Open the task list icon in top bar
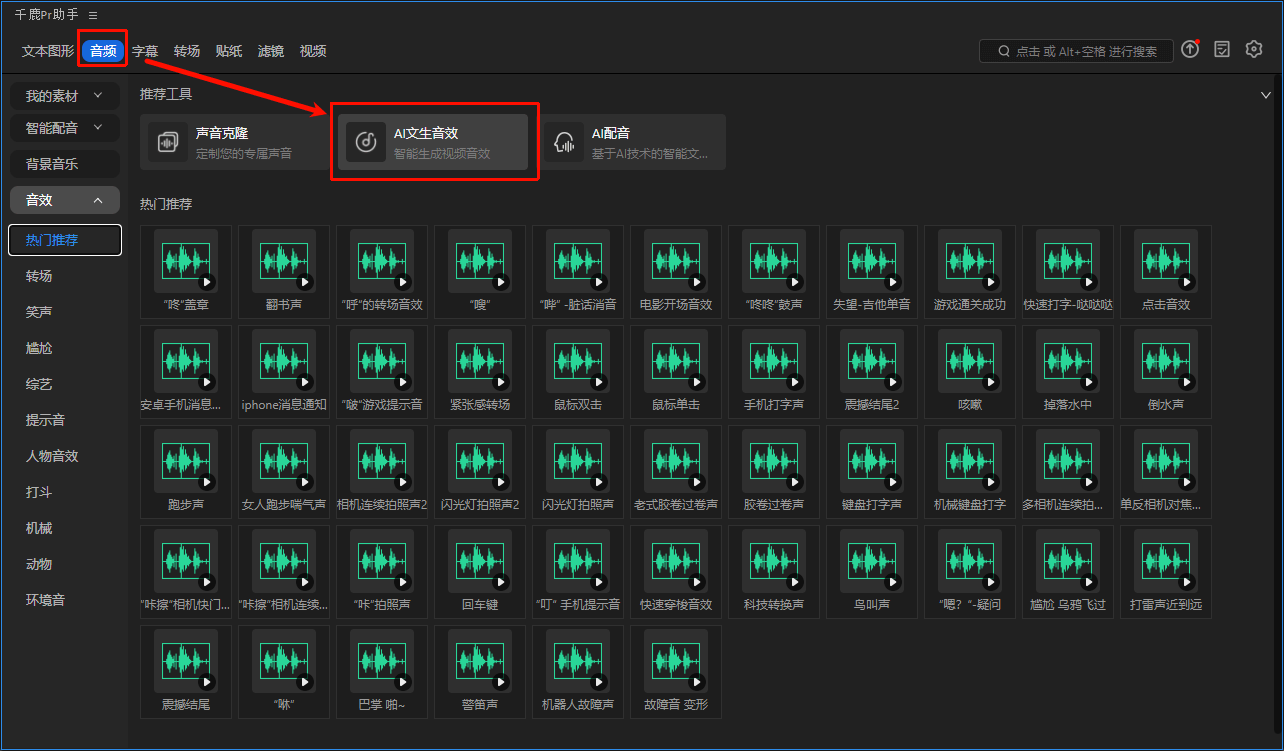 tap(1222, 48)
